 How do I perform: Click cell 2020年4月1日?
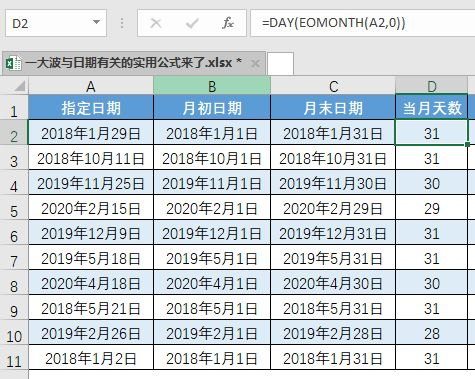[212, 283]
